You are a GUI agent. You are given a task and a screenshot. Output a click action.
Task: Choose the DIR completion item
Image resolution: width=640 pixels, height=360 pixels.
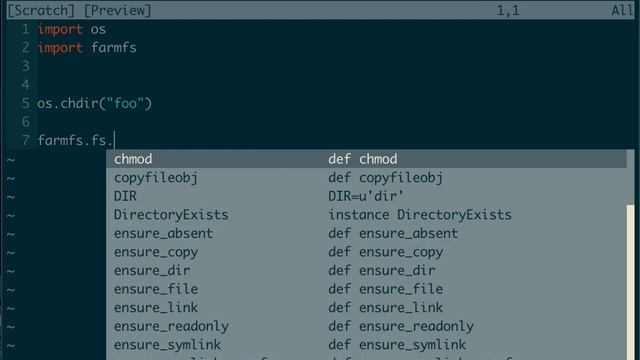pyautogui.click(x=125, y=196)
